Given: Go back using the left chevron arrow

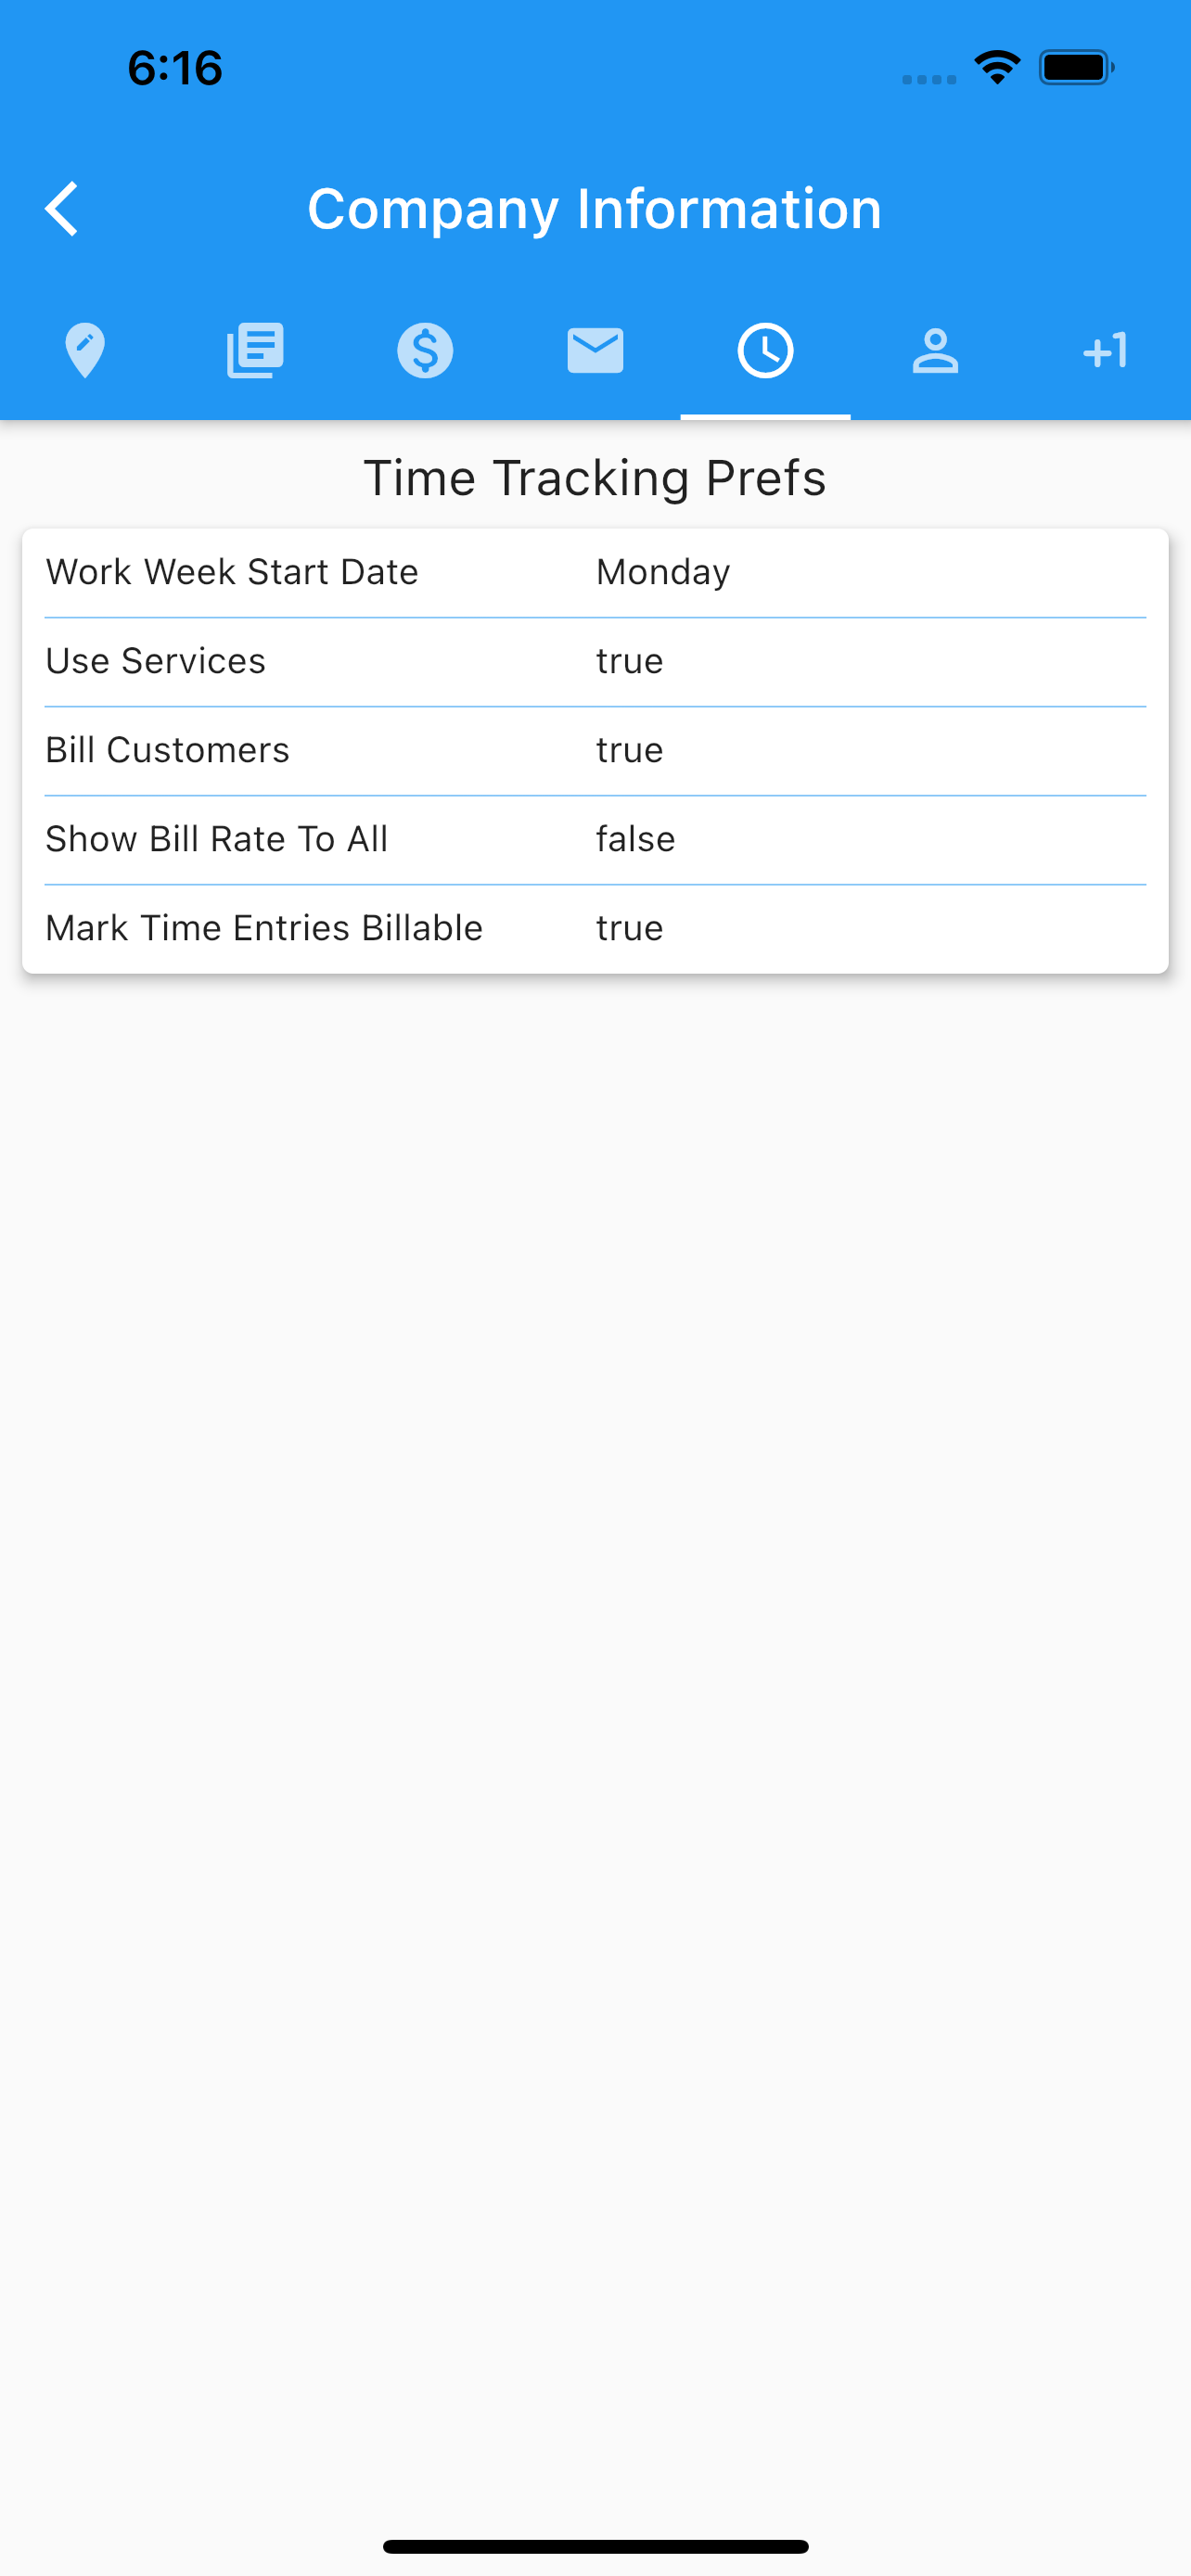Looking at the screenshot, I should (61, 209).
